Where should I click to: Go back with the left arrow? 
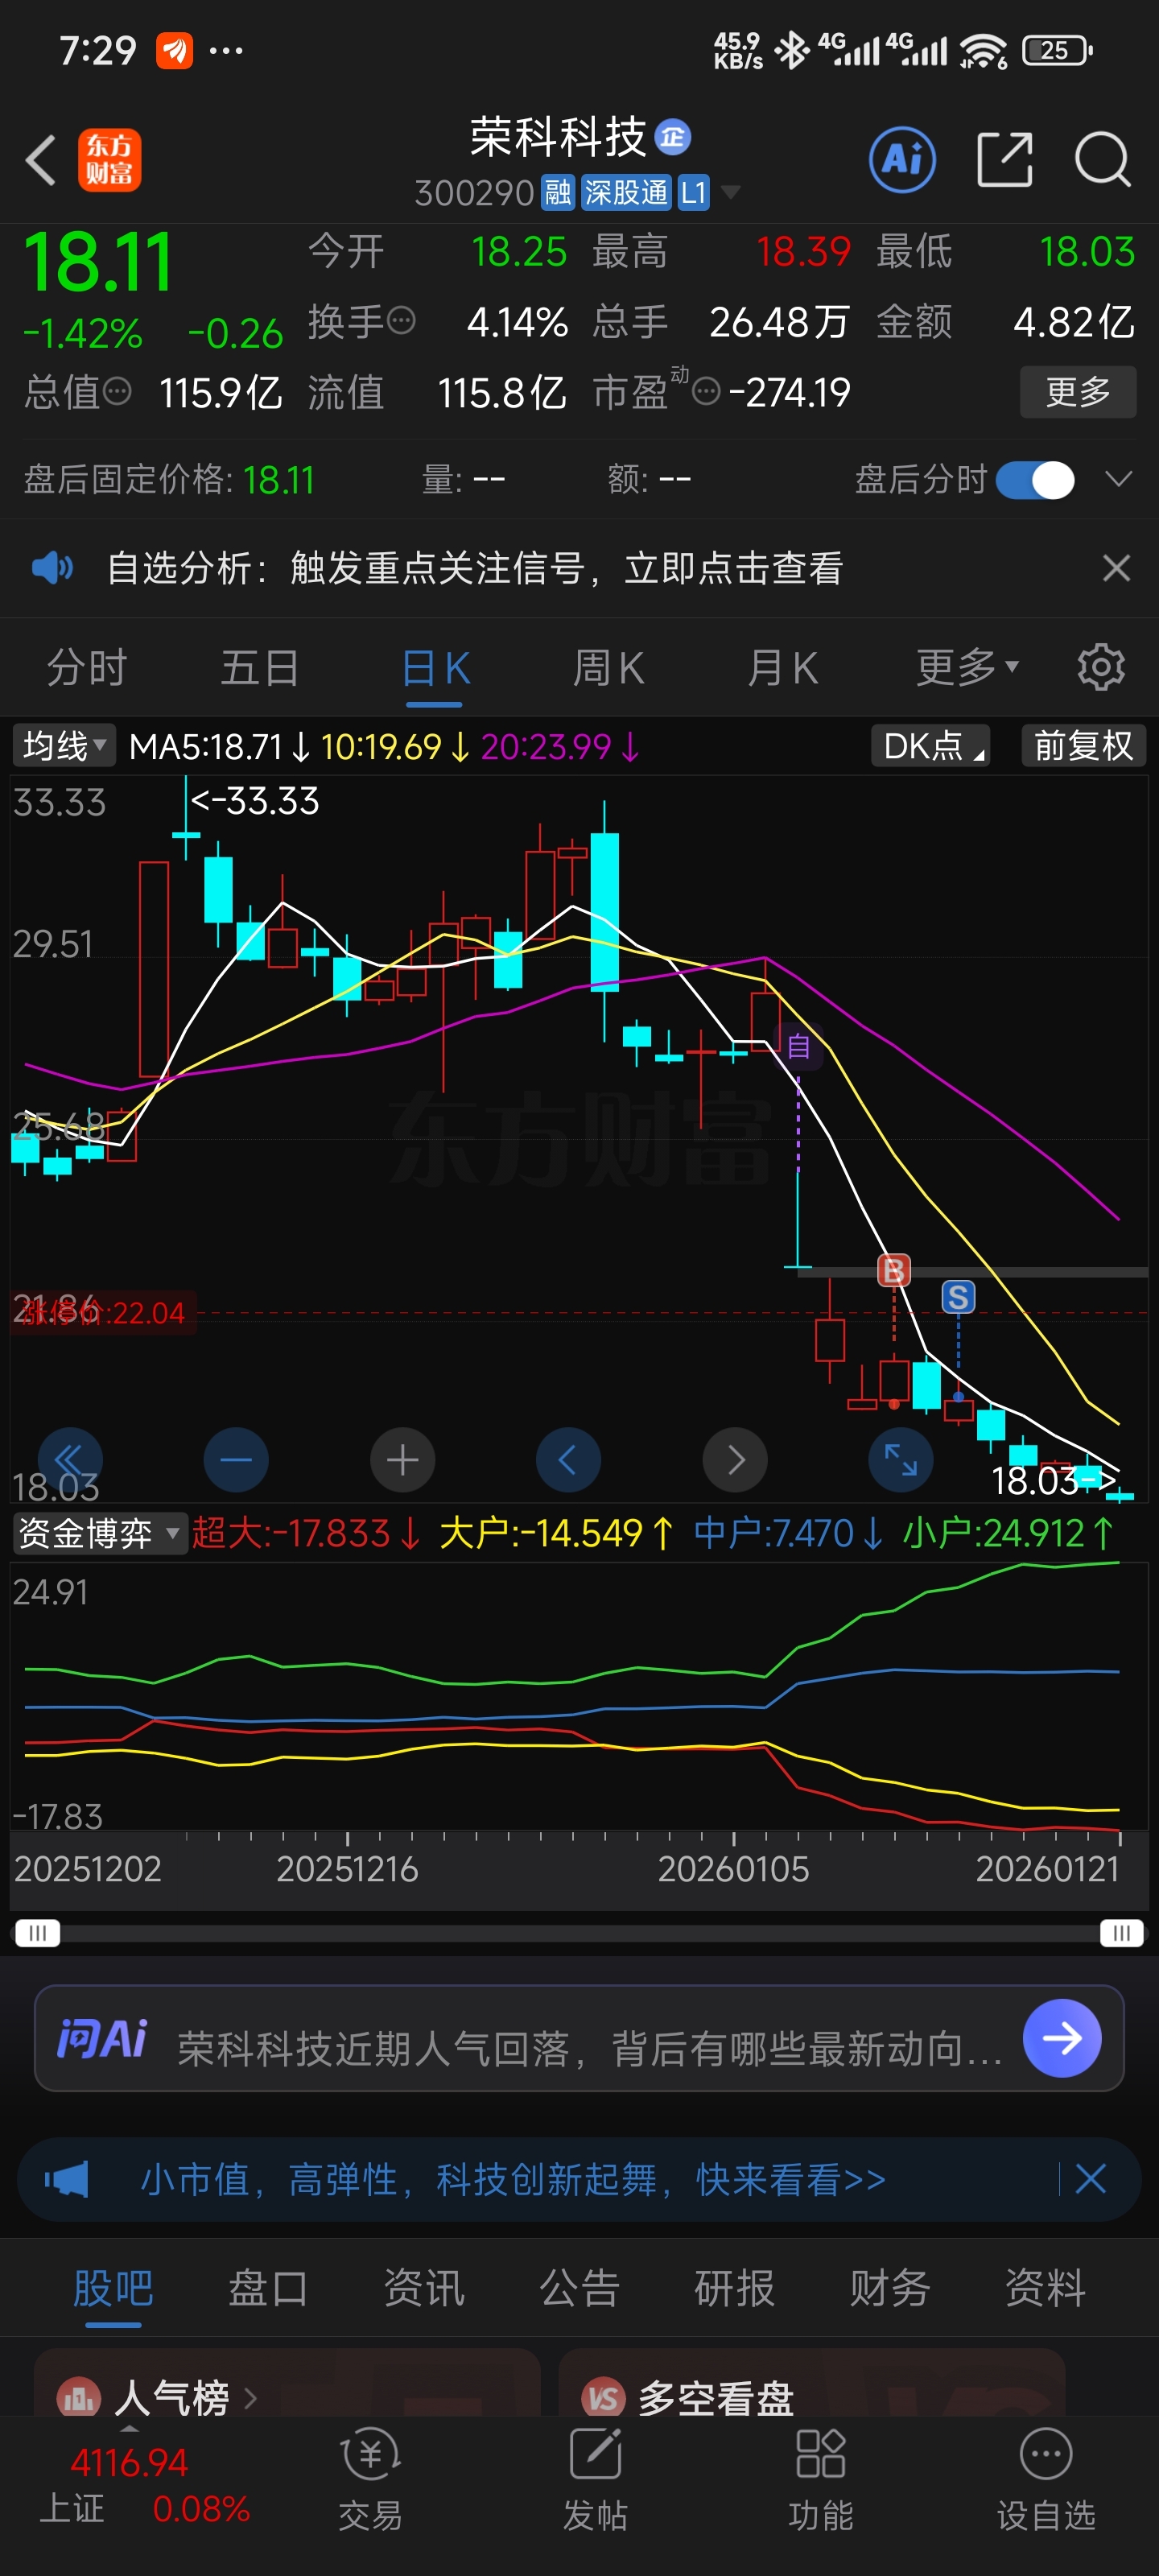tap(41, 160)
